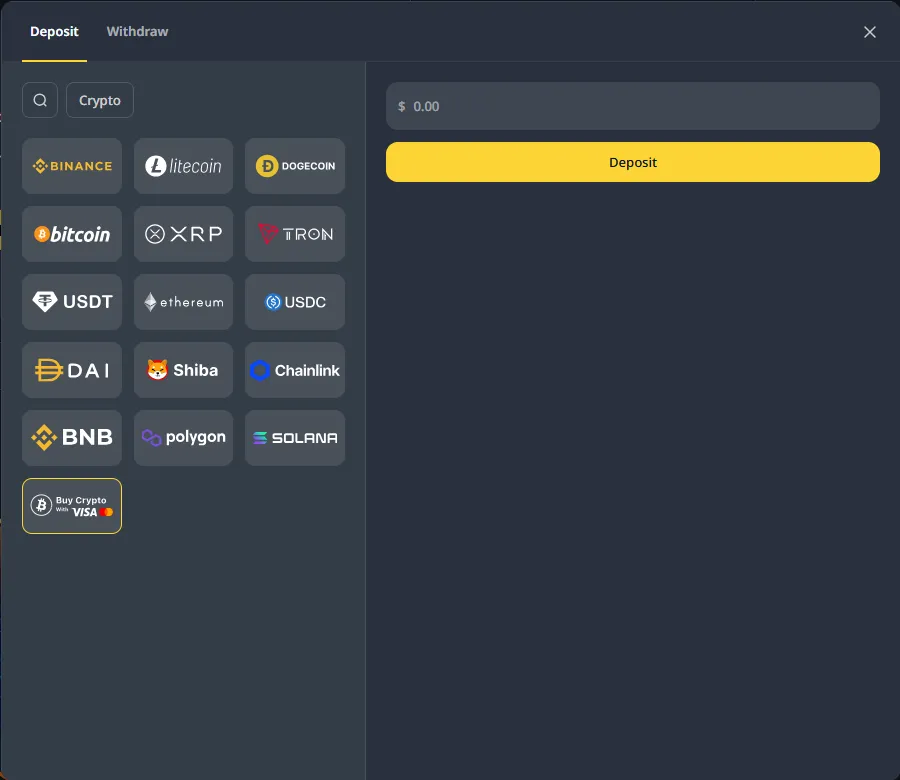
Task: Filter methods by Crypto
Action: click(100, 100)
